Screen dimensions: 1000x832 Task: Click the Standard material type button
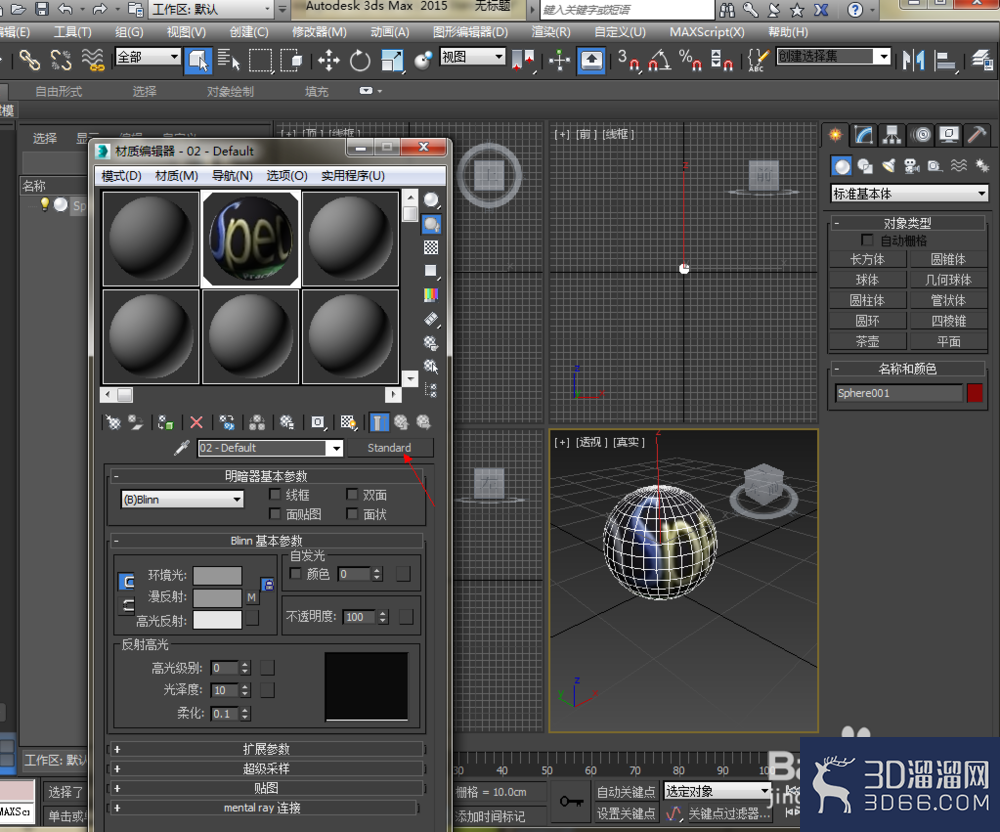tap(391, 448)
